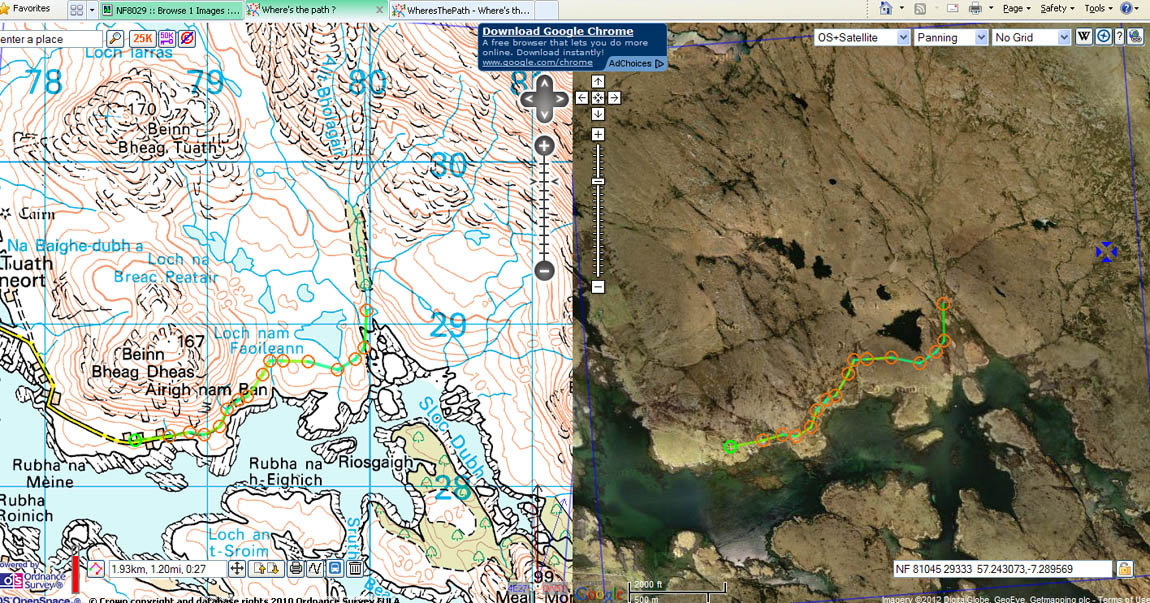Open the Wikipedia W overlay button

coord(1083,37)
